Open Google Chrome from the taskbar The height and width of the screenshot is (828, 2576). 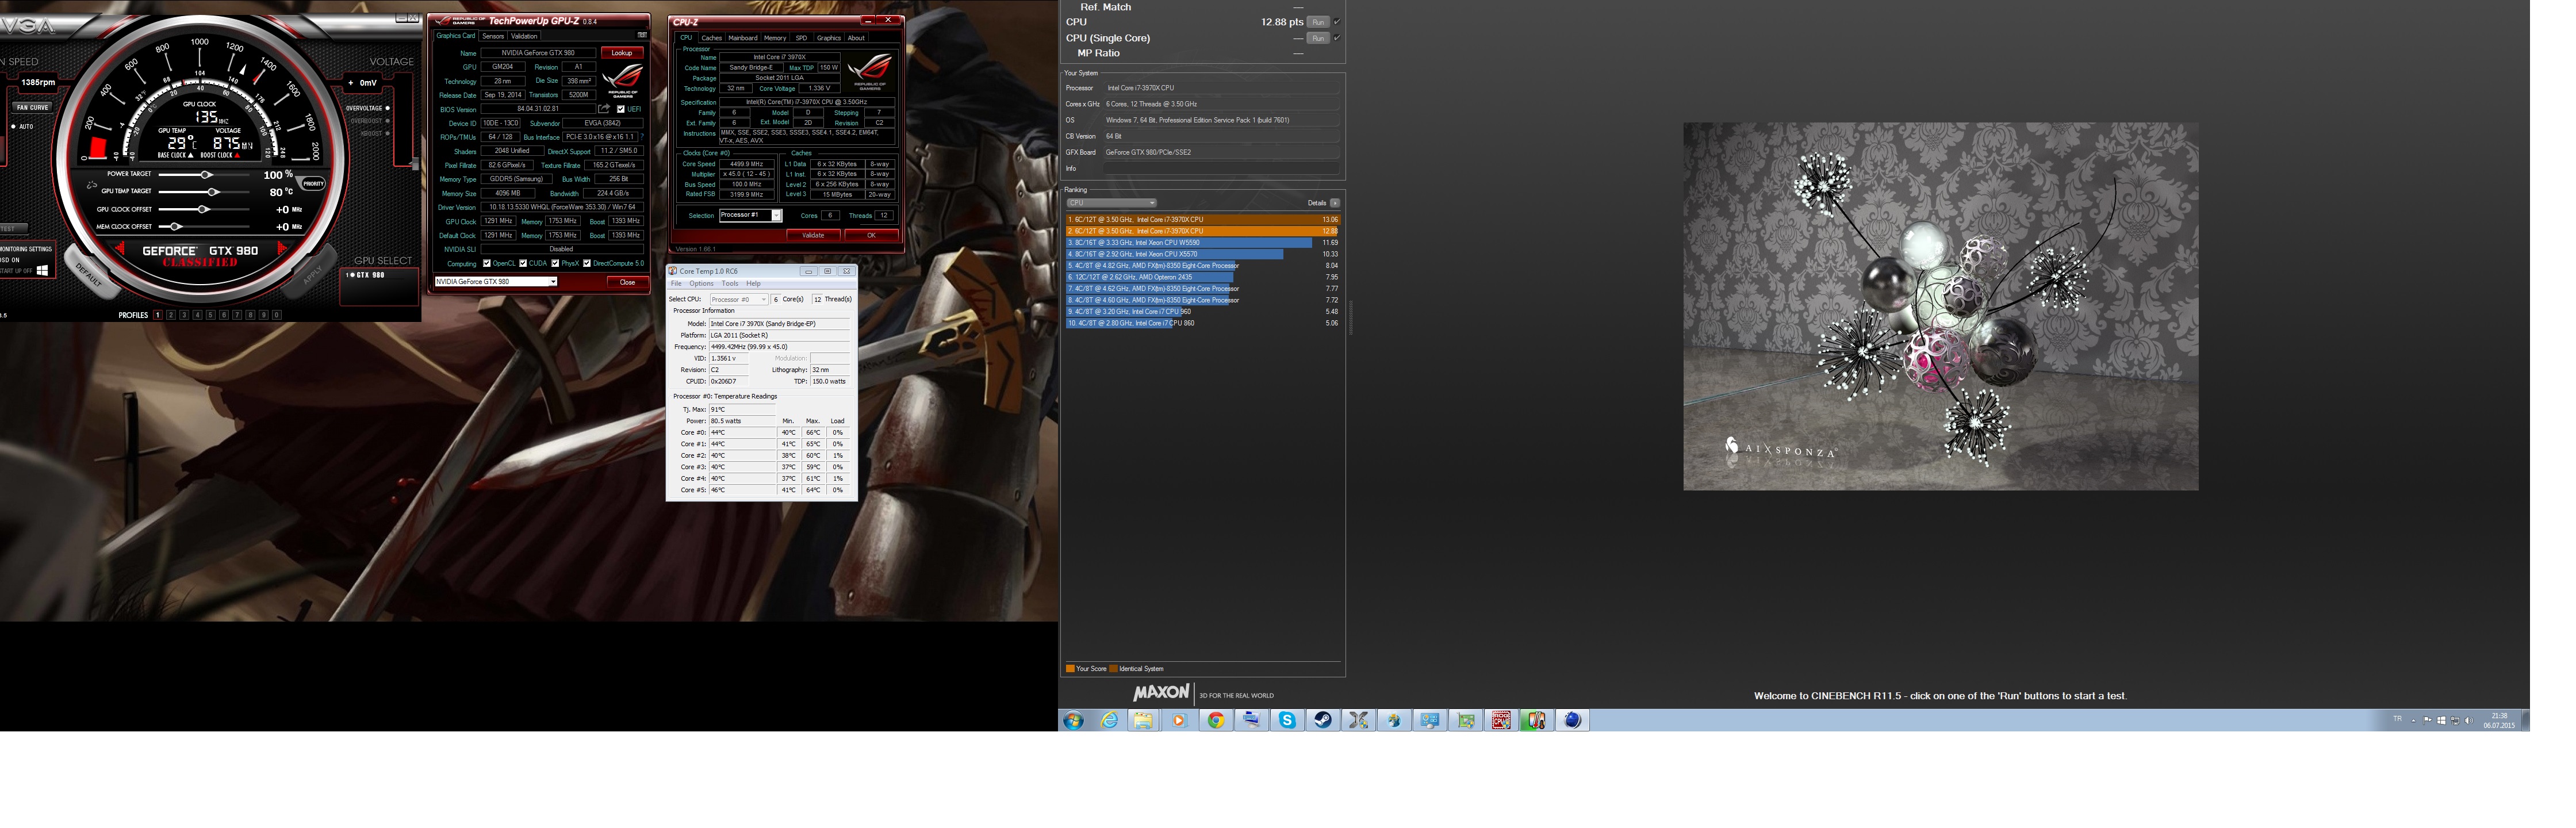coord(1215,720)
